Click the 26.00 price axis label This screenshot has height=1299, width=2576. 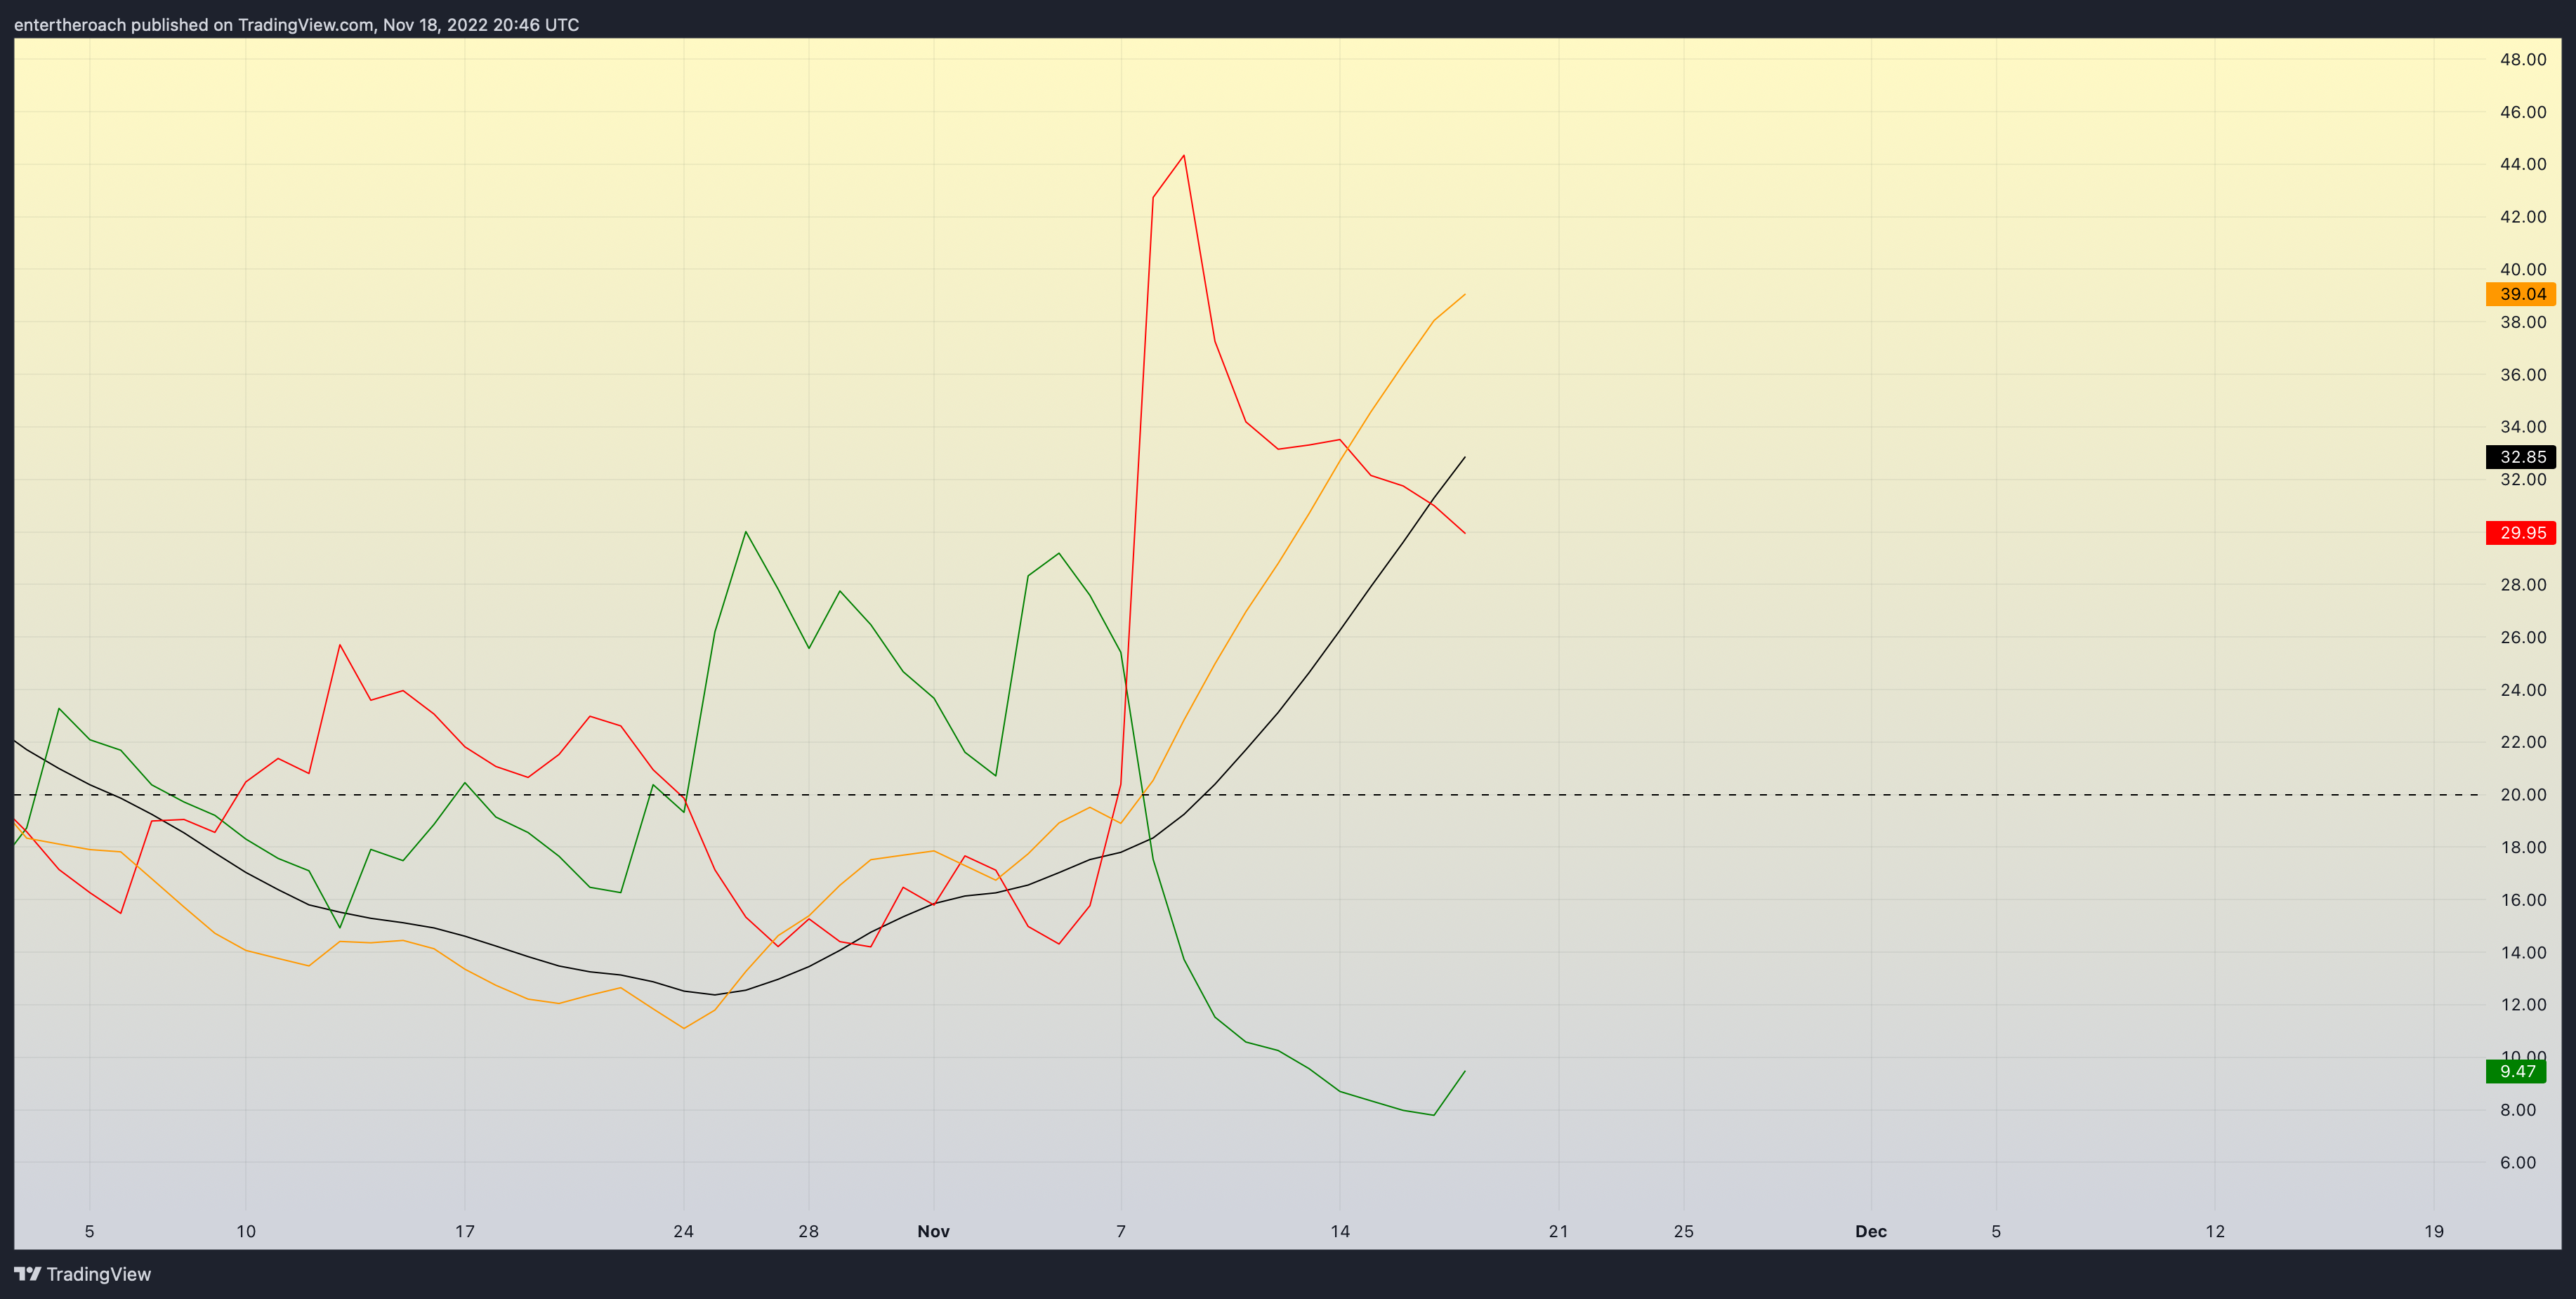2523,638
